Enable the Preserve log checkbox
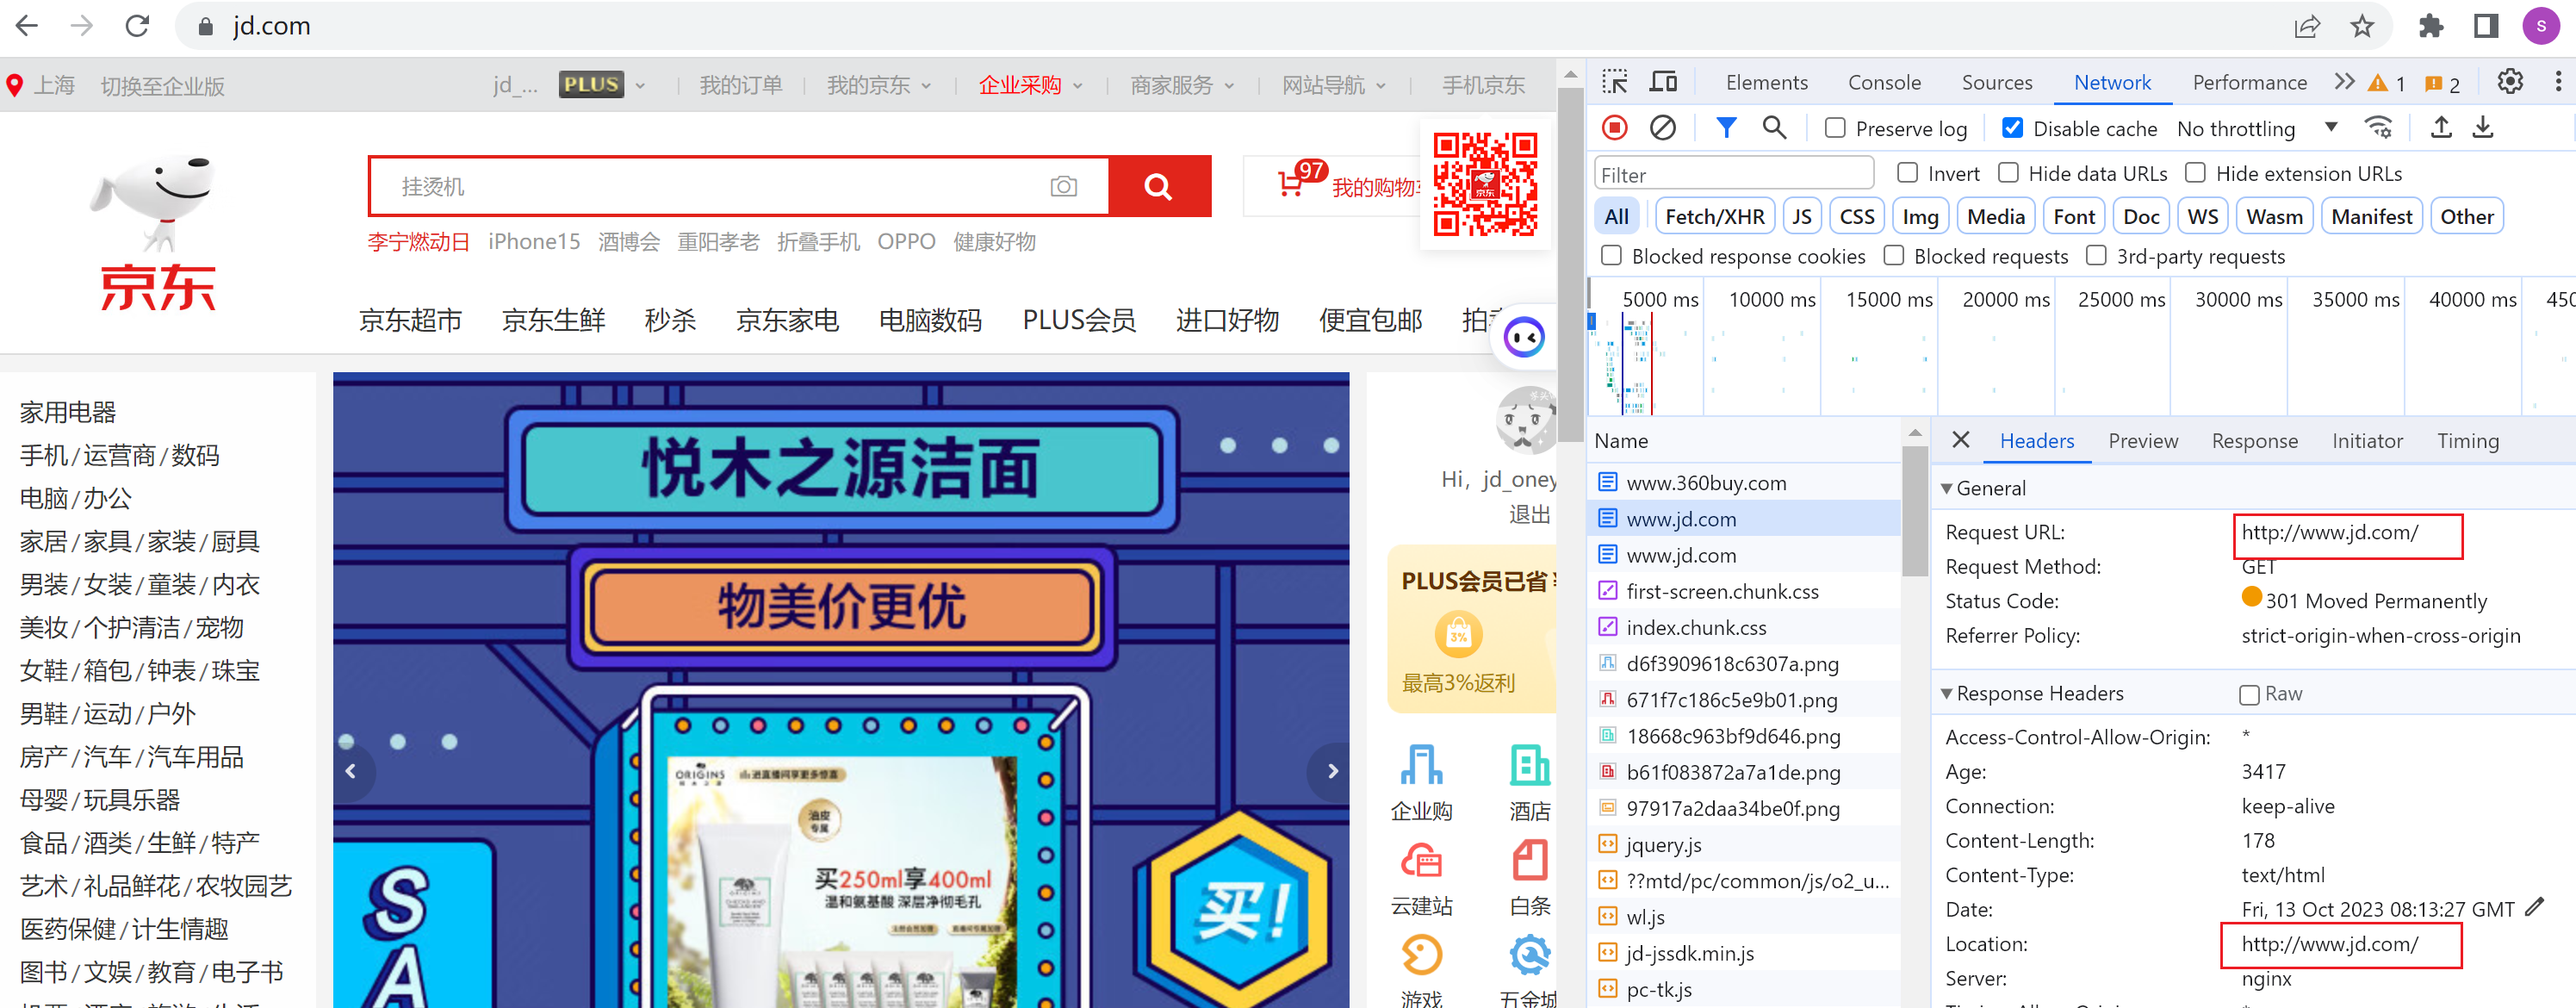This screenshot has height=1008, width=2576. coord(1835,128)
